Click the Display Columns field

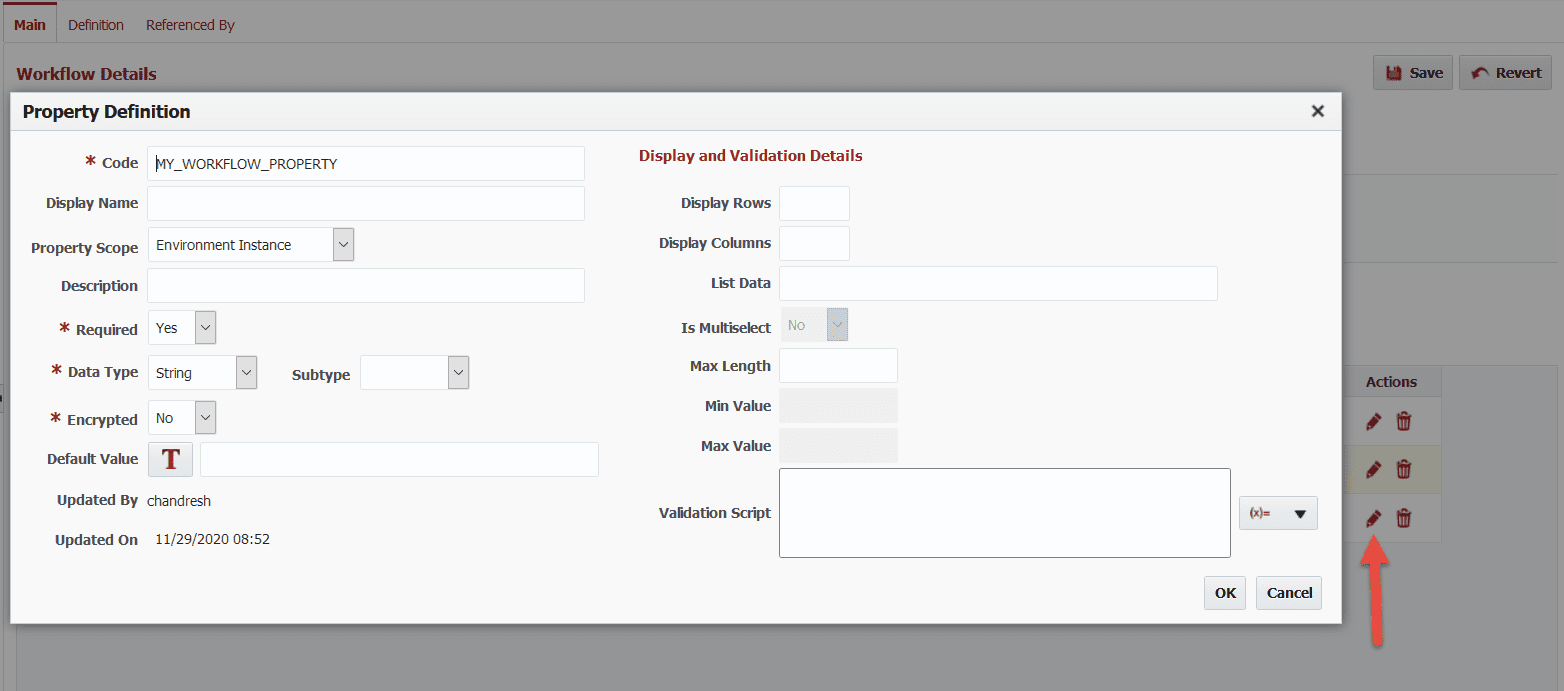[814, 243]
